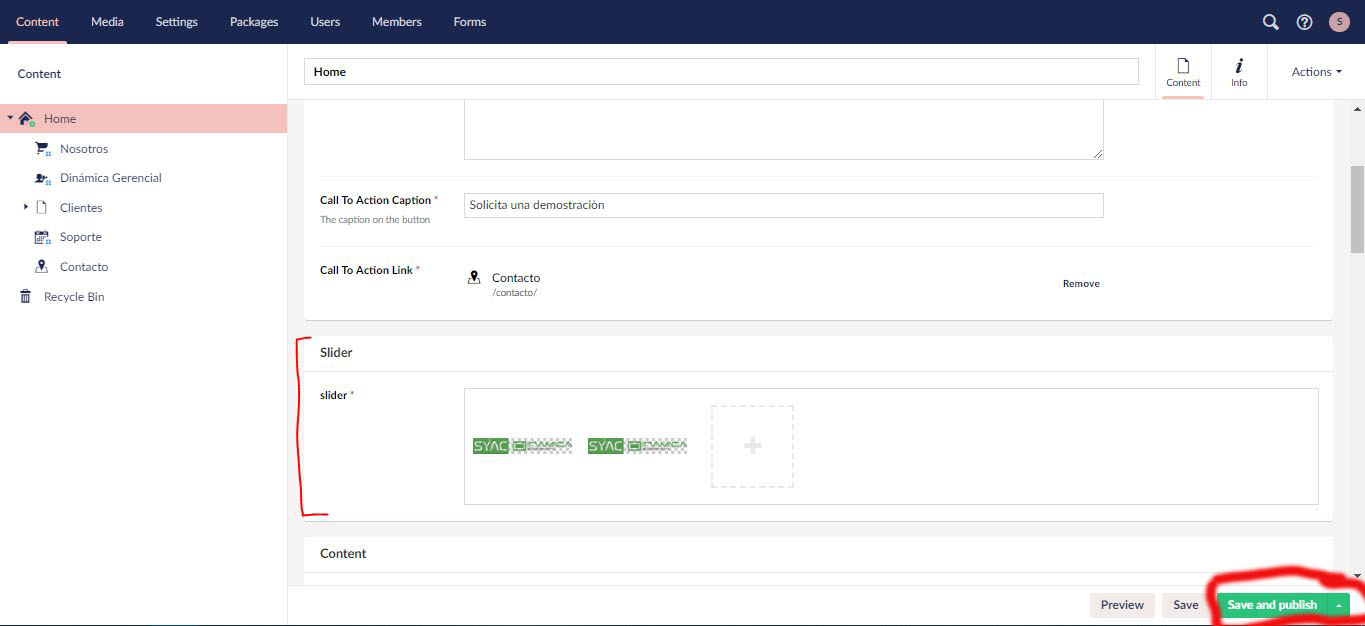Click the Preview button

(x=1122, y=605)
